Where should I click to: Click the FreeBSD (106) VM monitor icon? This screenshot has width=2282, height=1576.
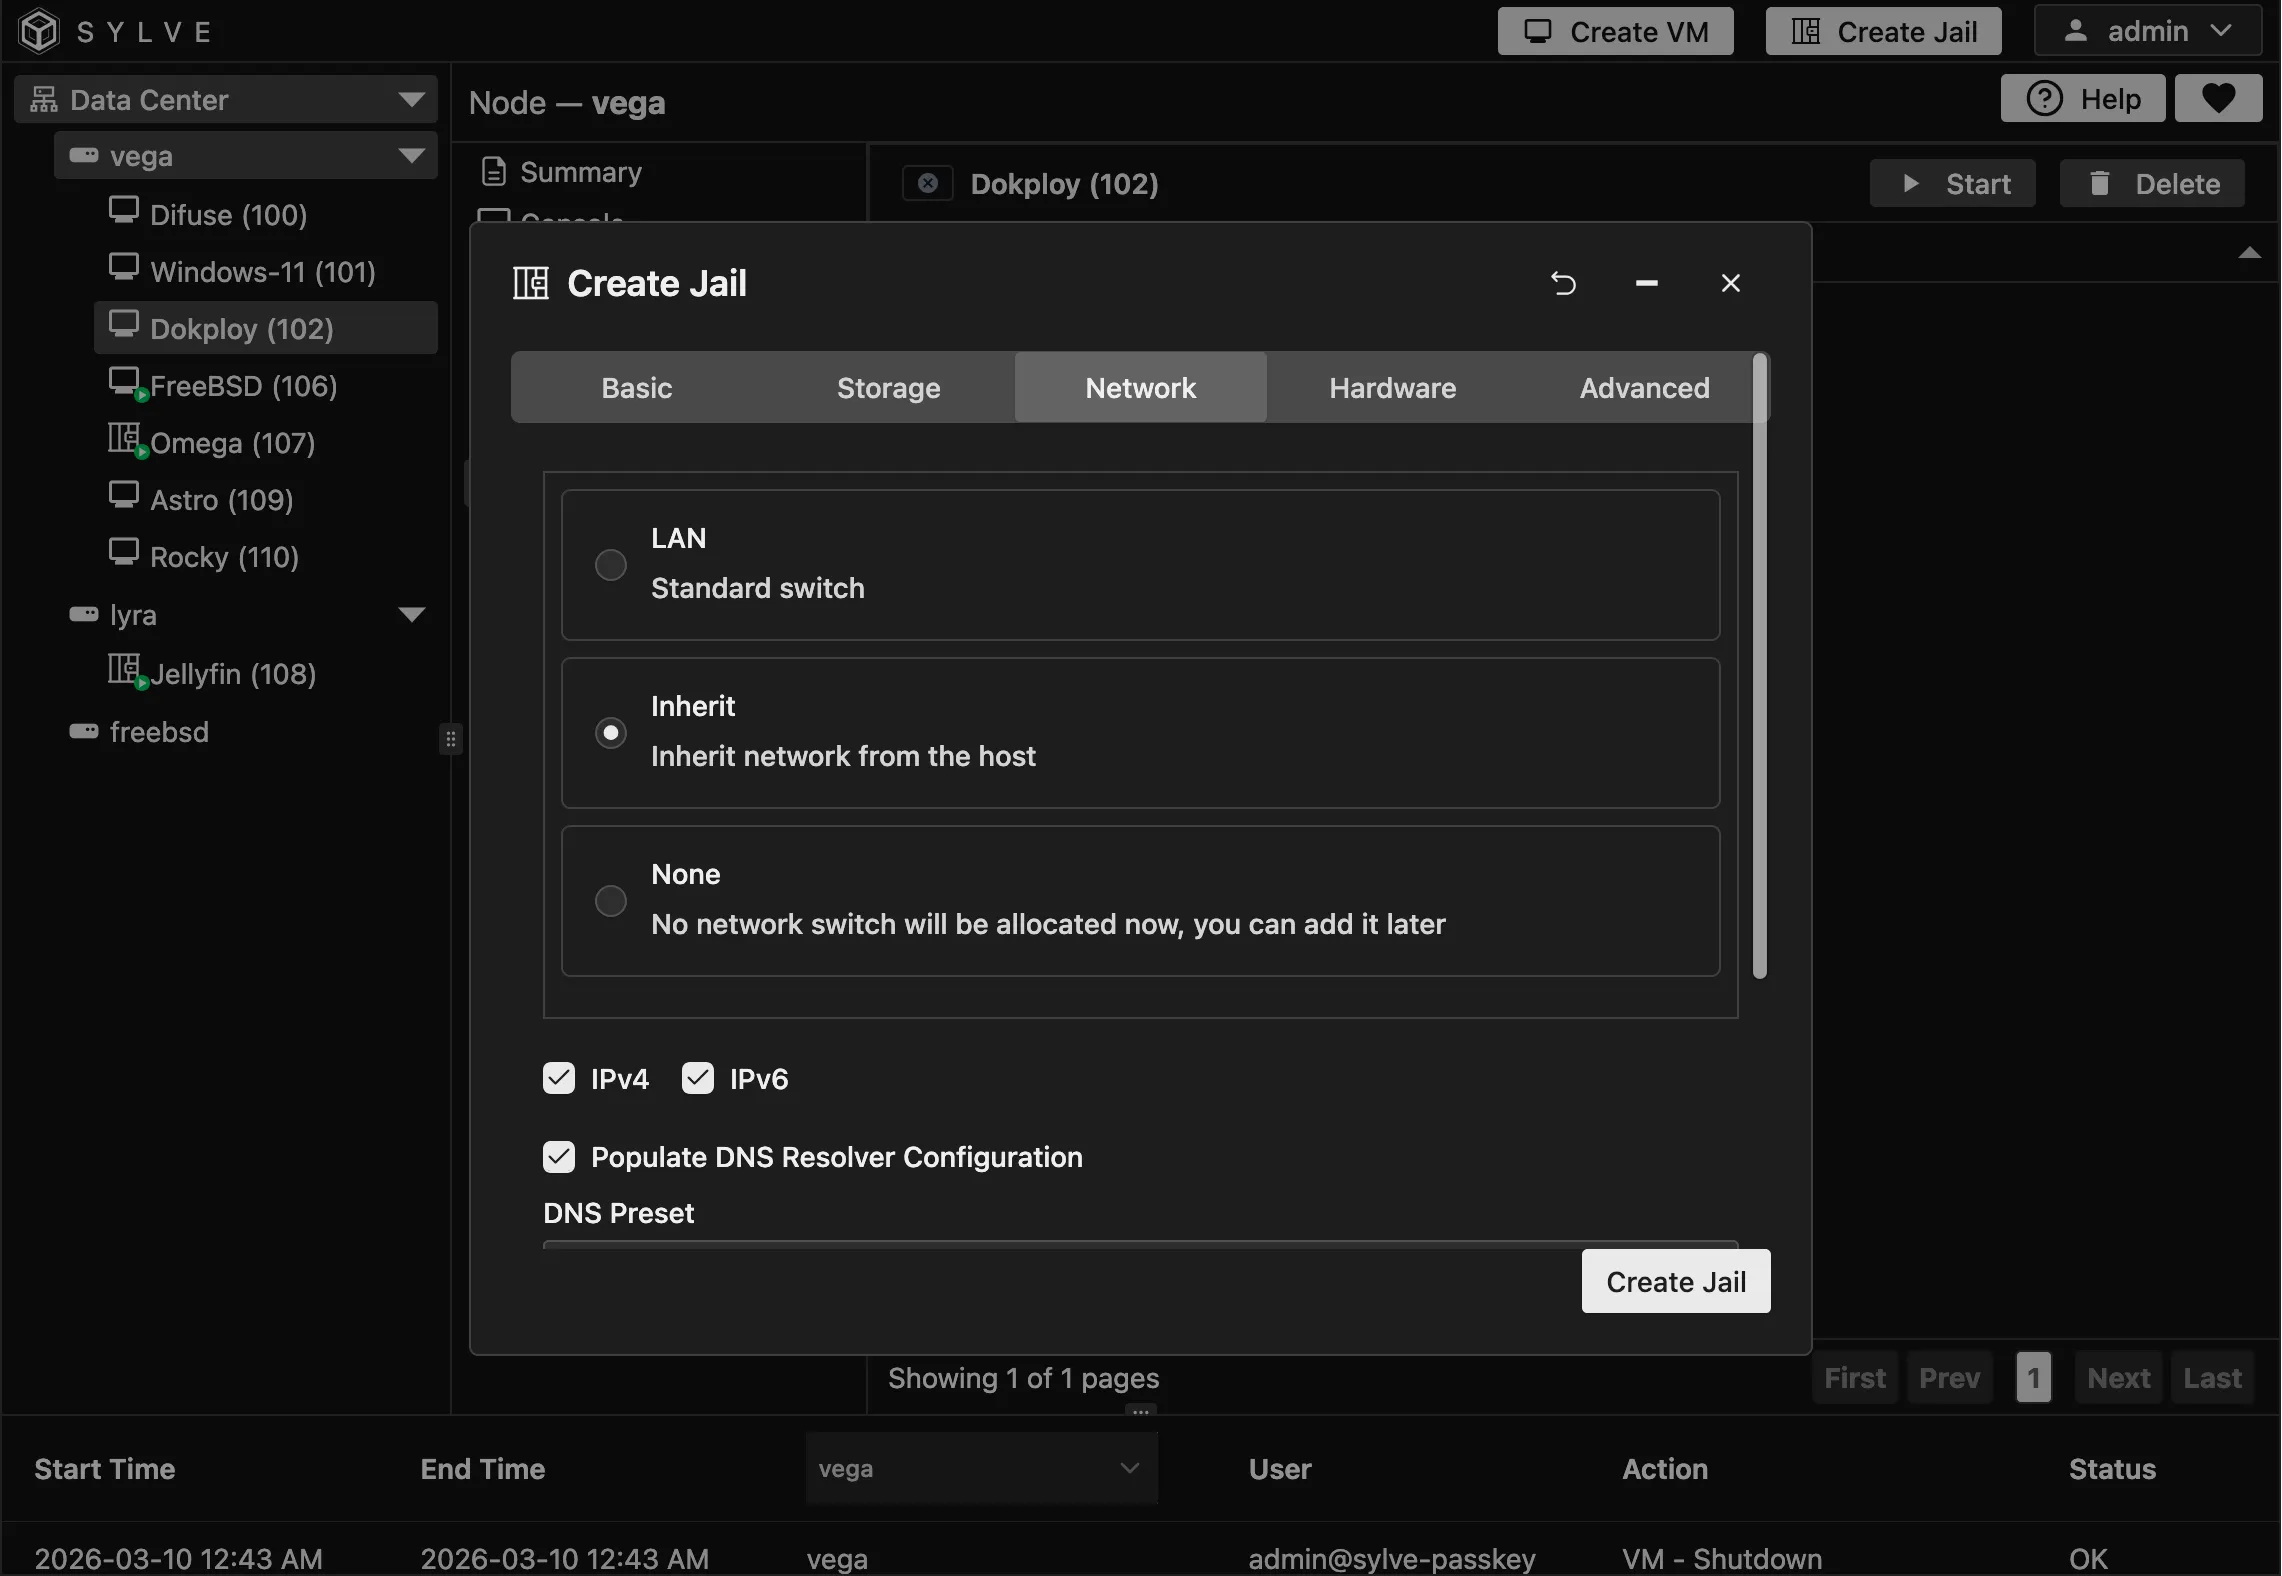tap(124, 381)
